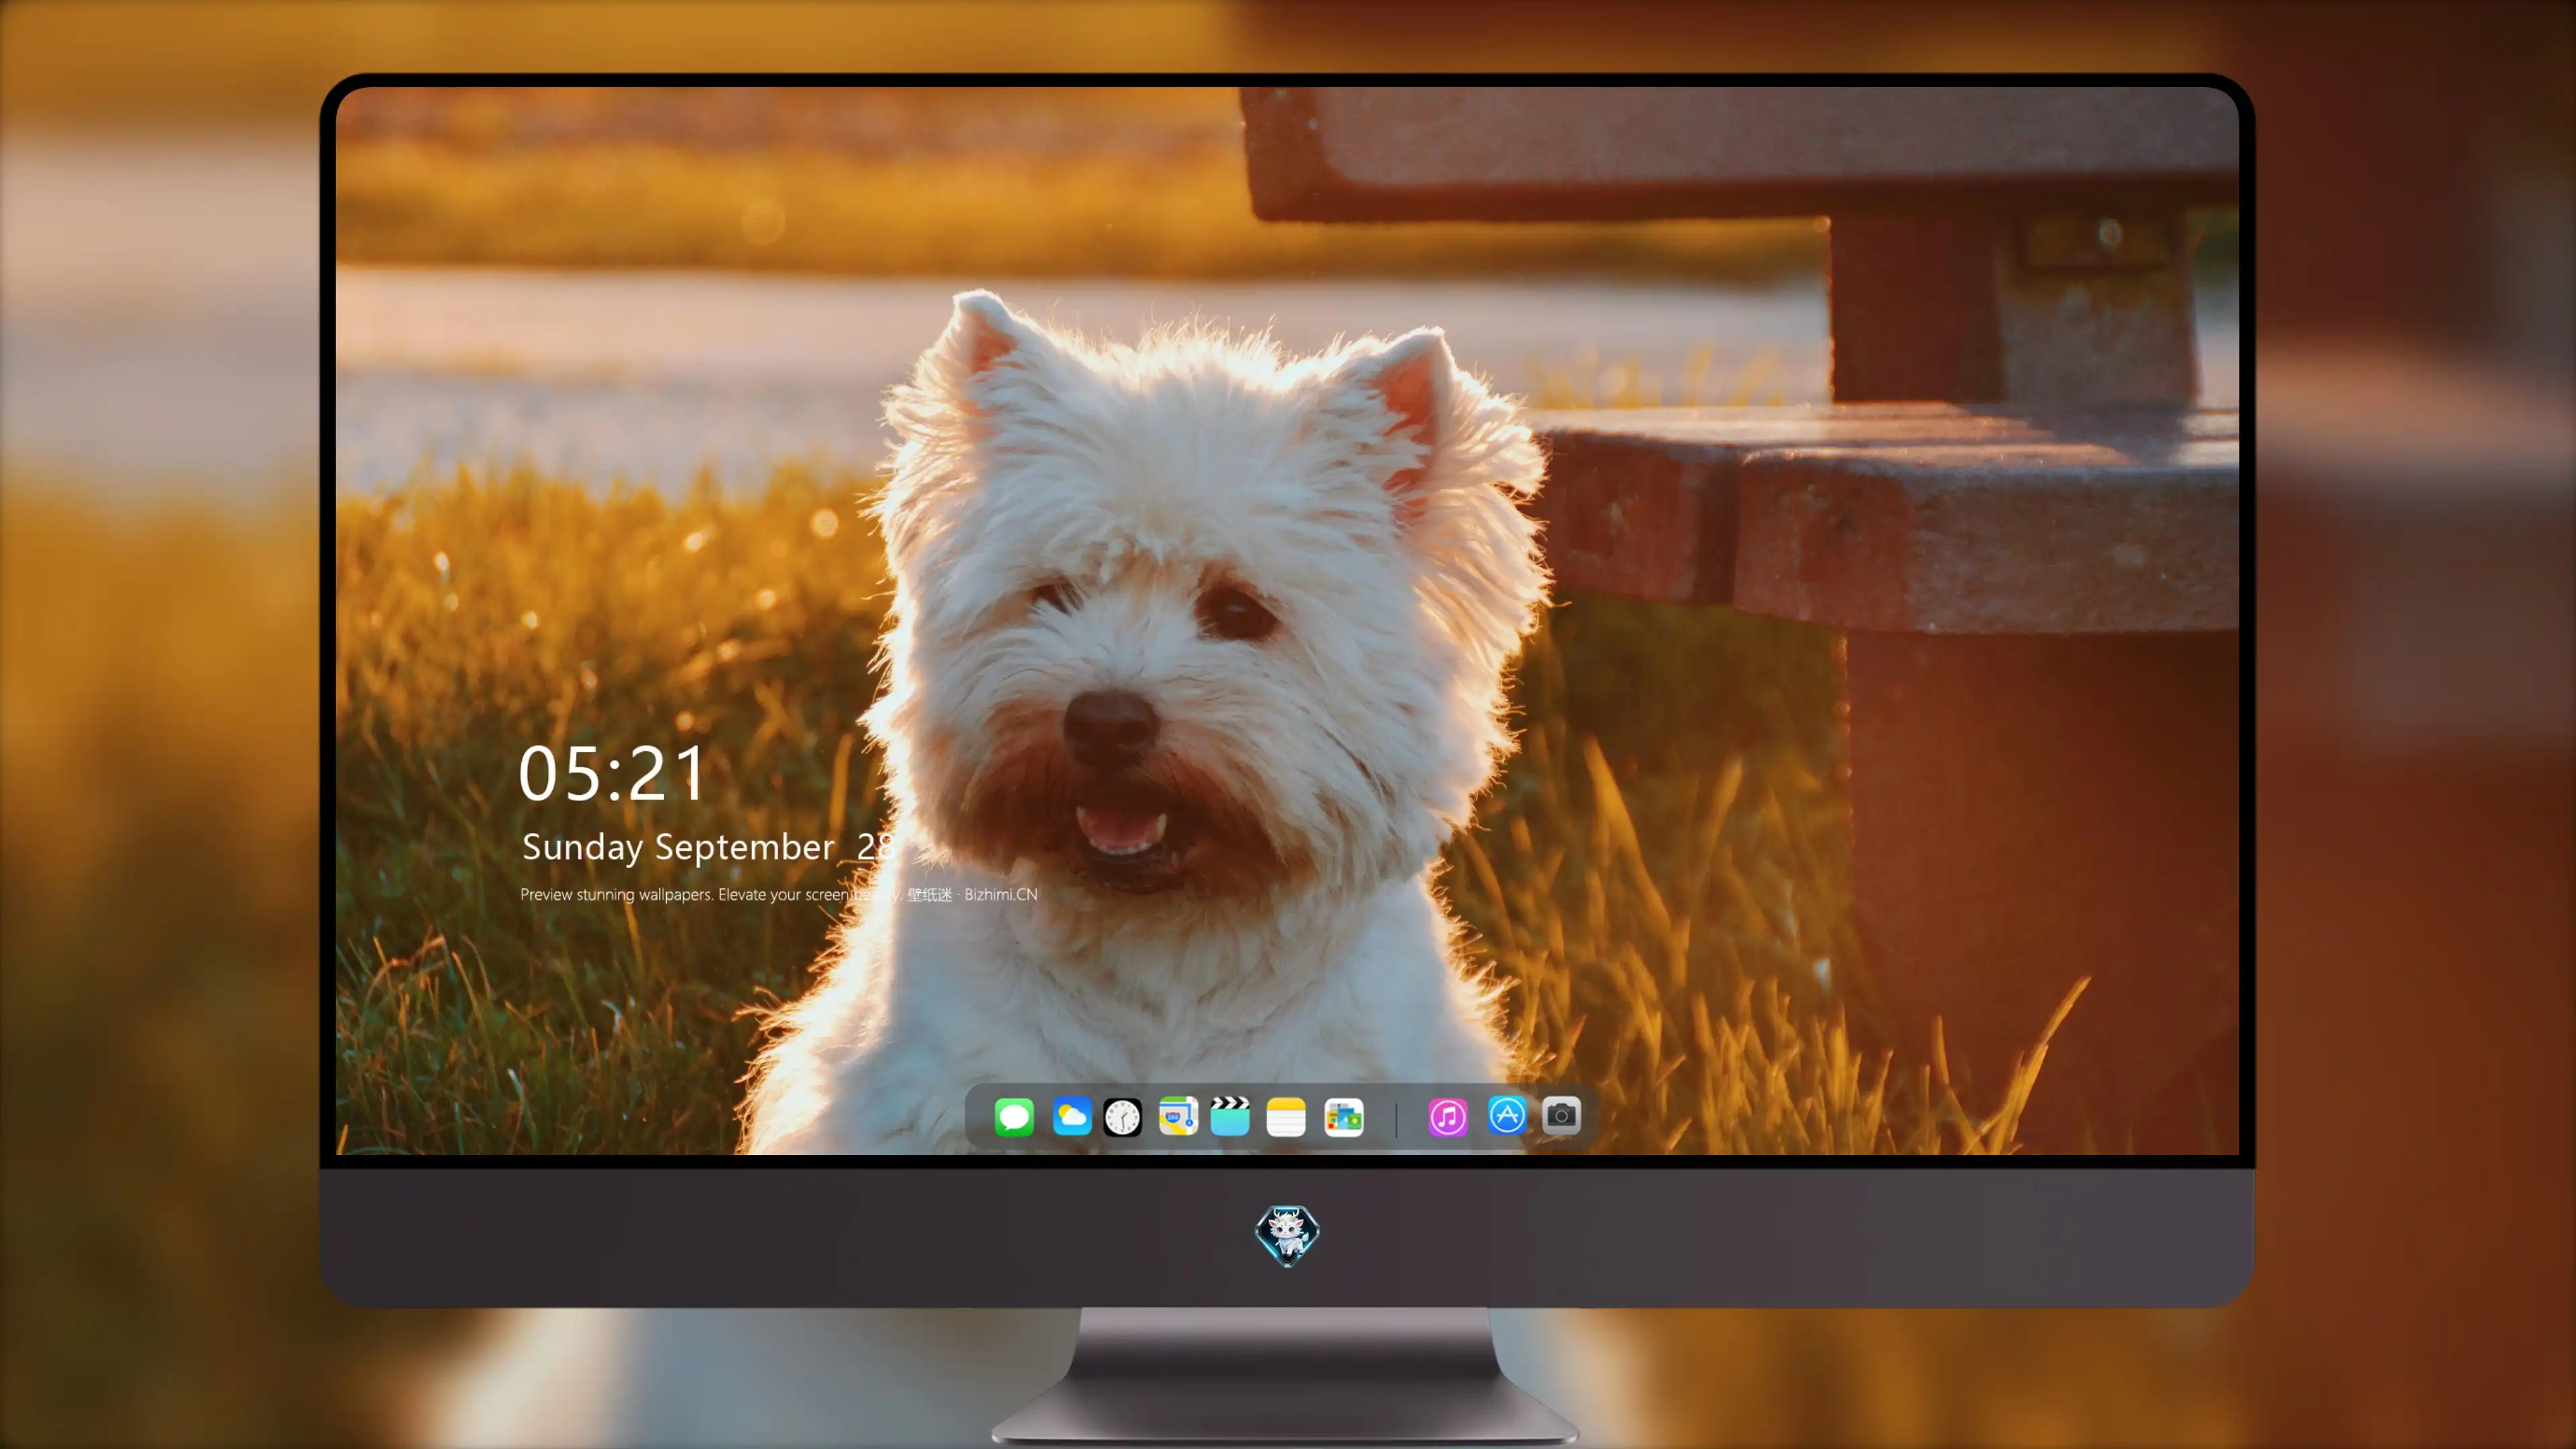Open the Maps app in the dock
2576x1449 pixels.
coord(1178,1117)
